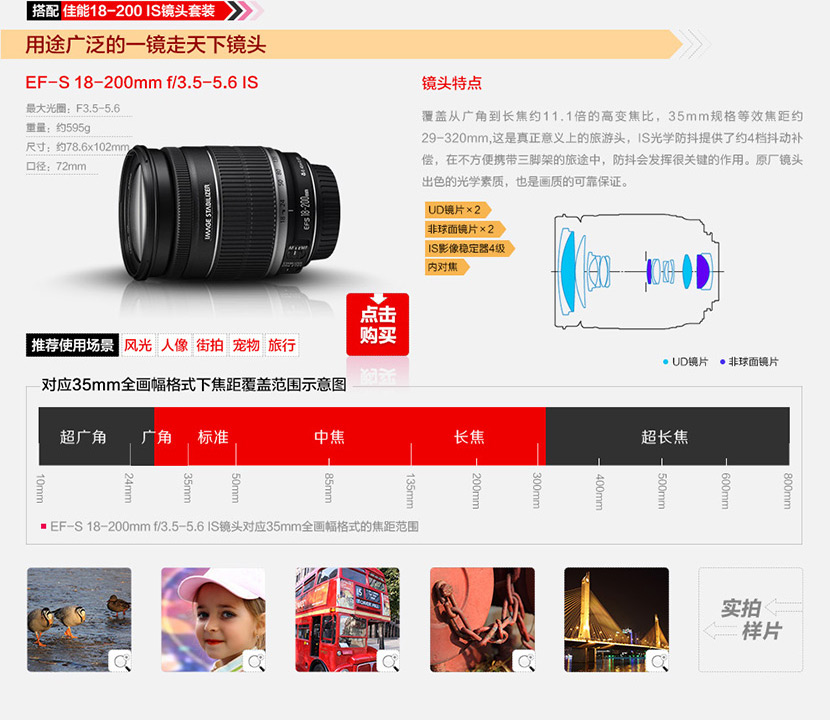This screenshot has height=720, width=830.
Task: Click the 24mm scale label
Action: (129, 489)
